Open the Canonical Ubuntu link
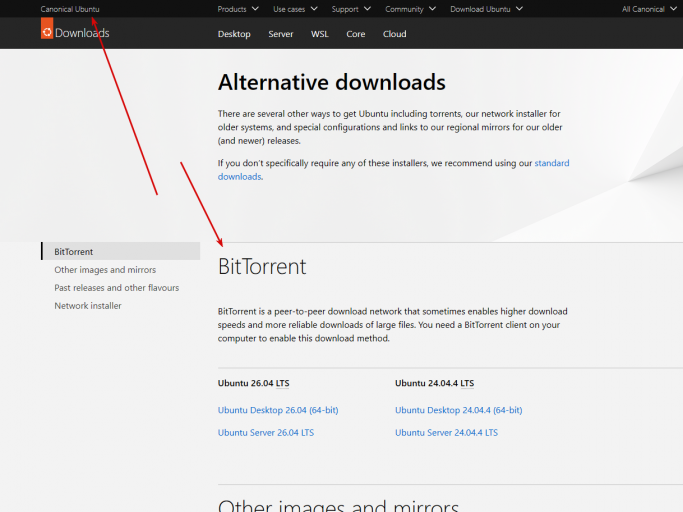This screenshot has width=683, height=512. 70,9
